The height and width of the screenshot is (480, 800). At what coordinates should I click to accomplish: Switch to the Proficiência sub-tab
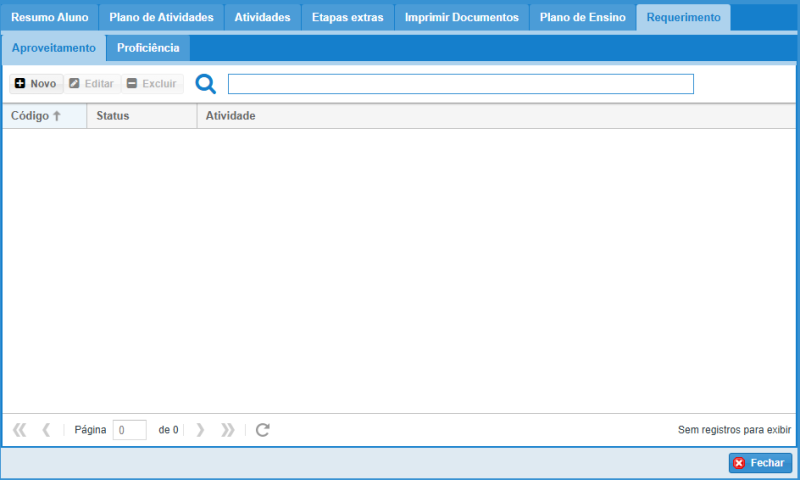tap(148, 48)
